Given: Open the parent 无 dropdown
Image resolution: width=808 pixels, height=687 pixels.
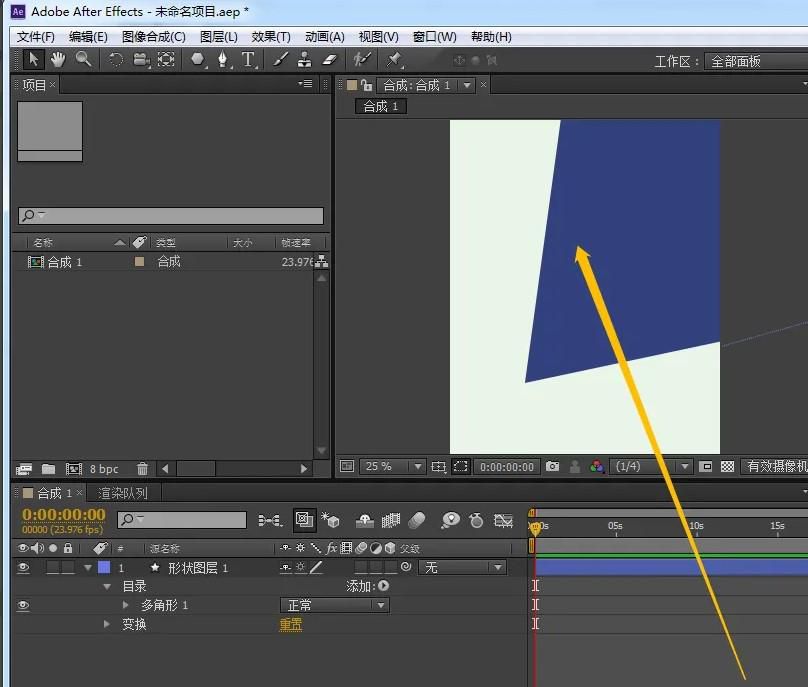Looking at the screenshot, I should (x=462, y=567).
